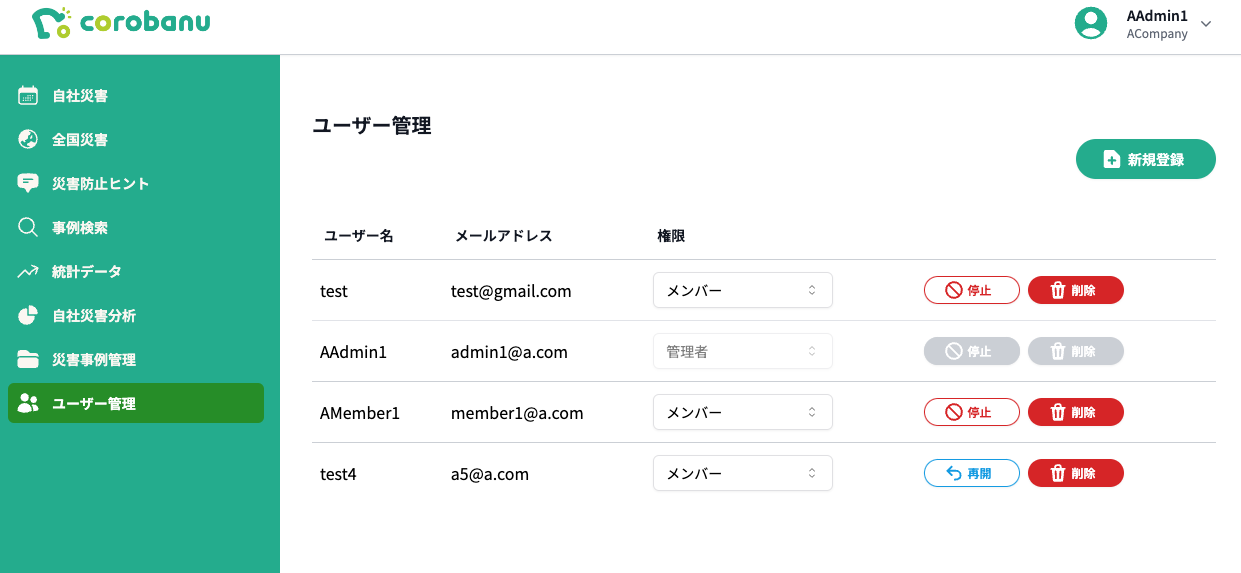The width and height of the screenshot is (1241, 573).
Task: Suspend AMember1 using the 停止 button
Action: [971, 412]
